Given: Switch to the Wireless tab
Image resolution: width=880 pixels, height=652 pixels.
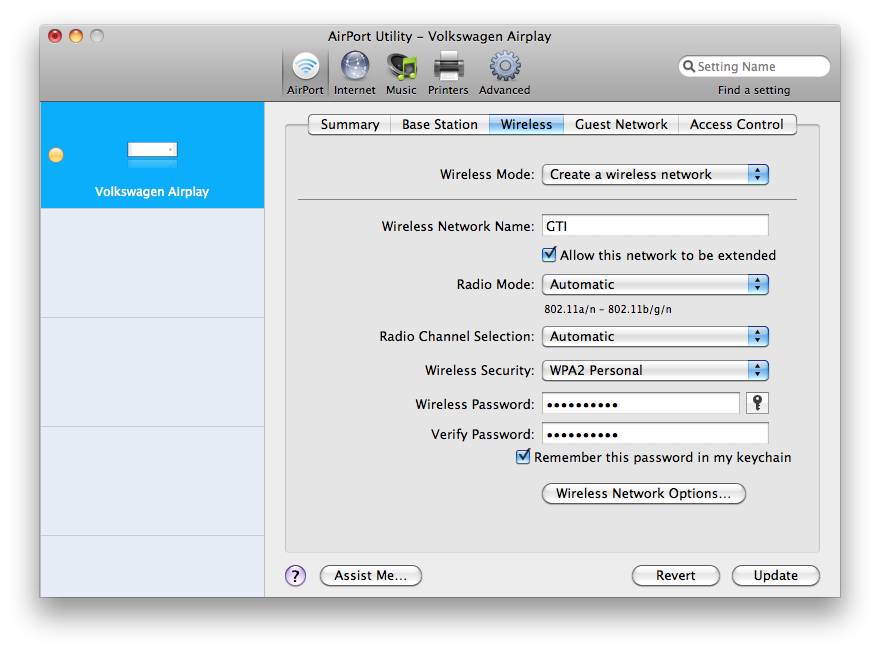Looking at the screenshot, I should tap(526, 125).
